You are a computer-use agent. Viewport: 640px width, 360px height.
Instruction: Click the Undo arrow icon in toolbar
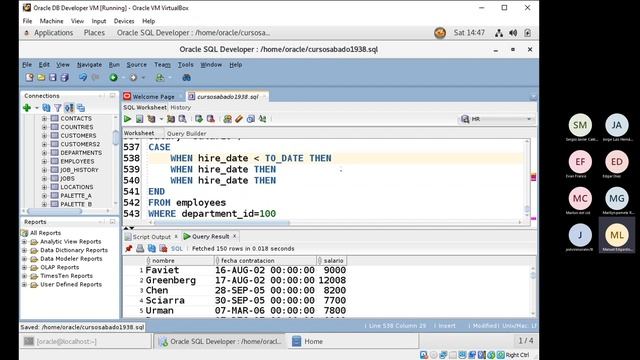(83, 77)
